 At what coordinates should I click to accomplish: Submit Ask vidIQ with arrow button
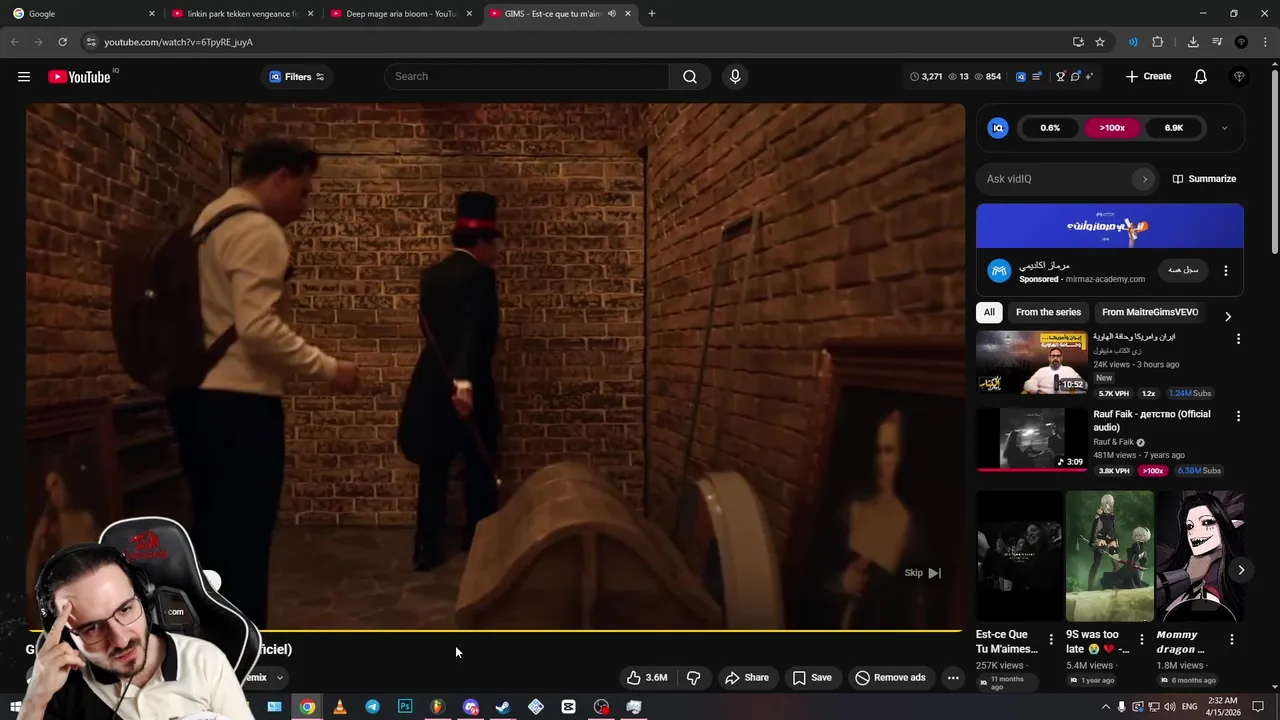tap(1144, 179)
